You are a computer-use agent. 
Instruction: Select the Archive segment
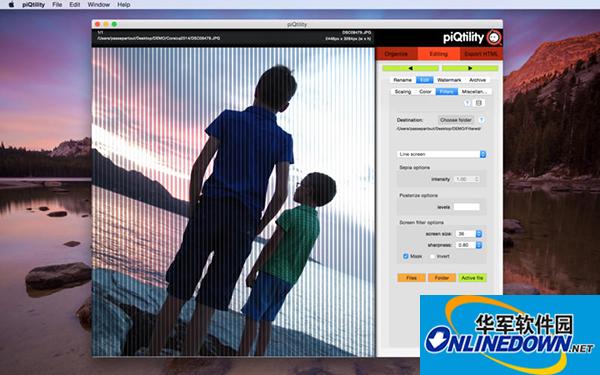tap(478, 80)
